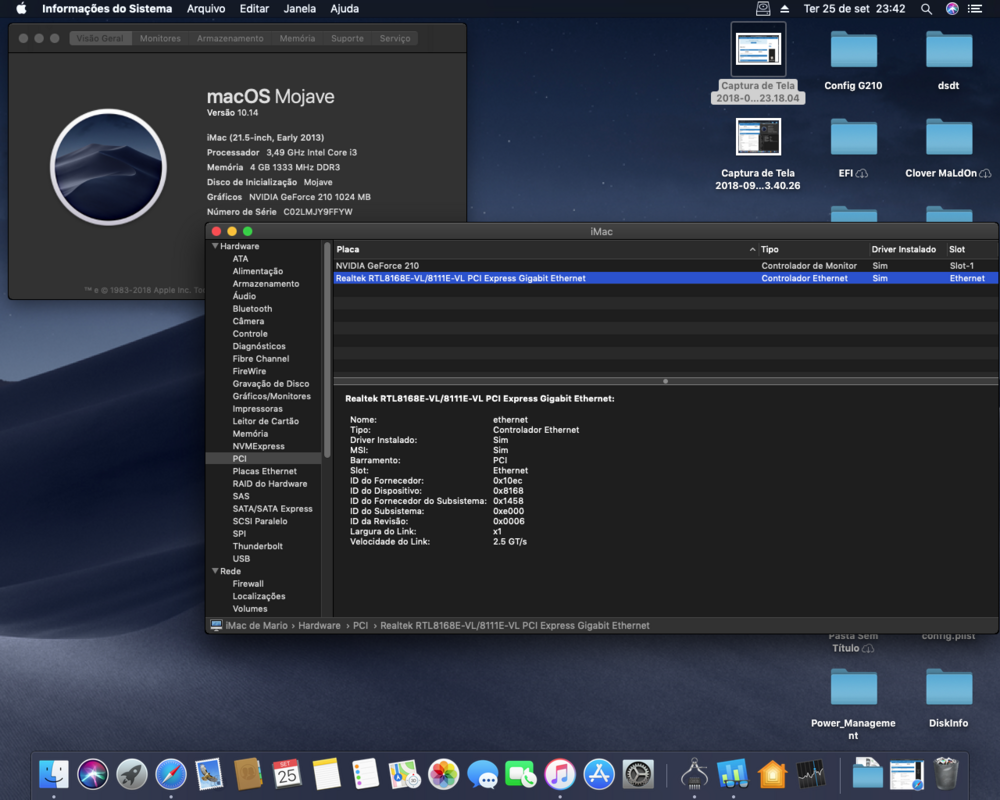Switch to the Memória tab
The width and height of the screenshot is (1000, 800).
(297, 38)
